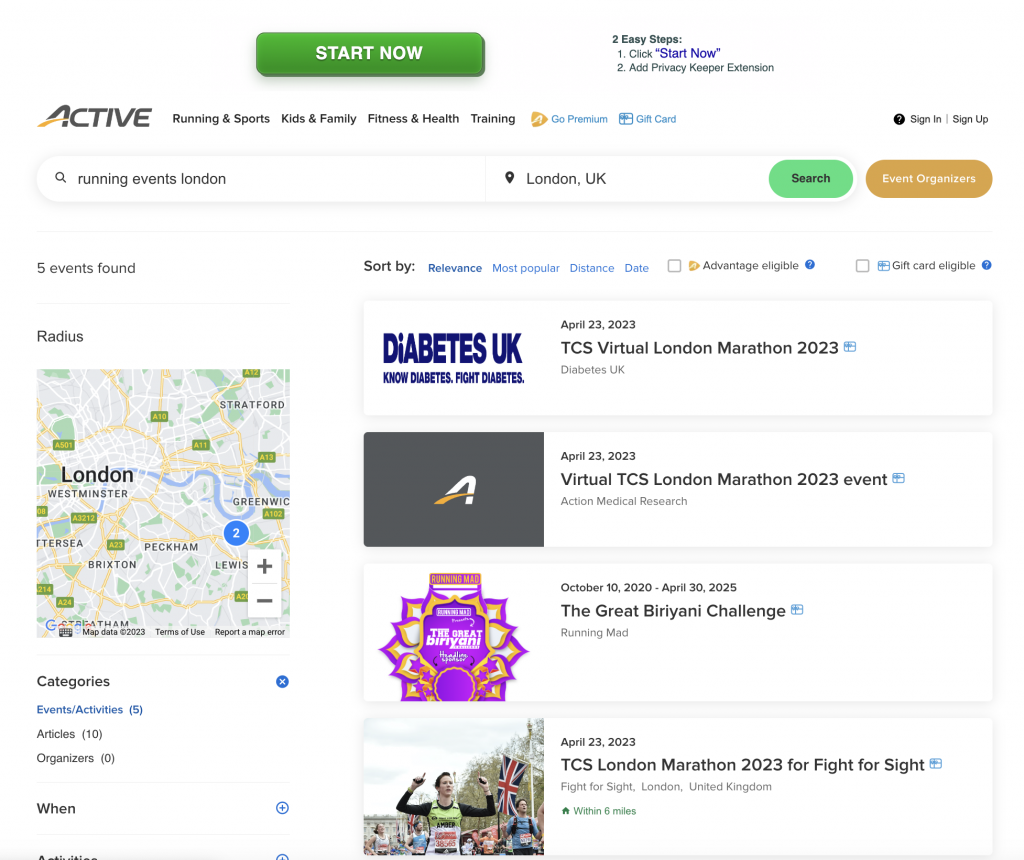Open Advantage eligible help tooltip icon
The height and width of the screenshot is (860, 1024).
[x=810, y=264]
